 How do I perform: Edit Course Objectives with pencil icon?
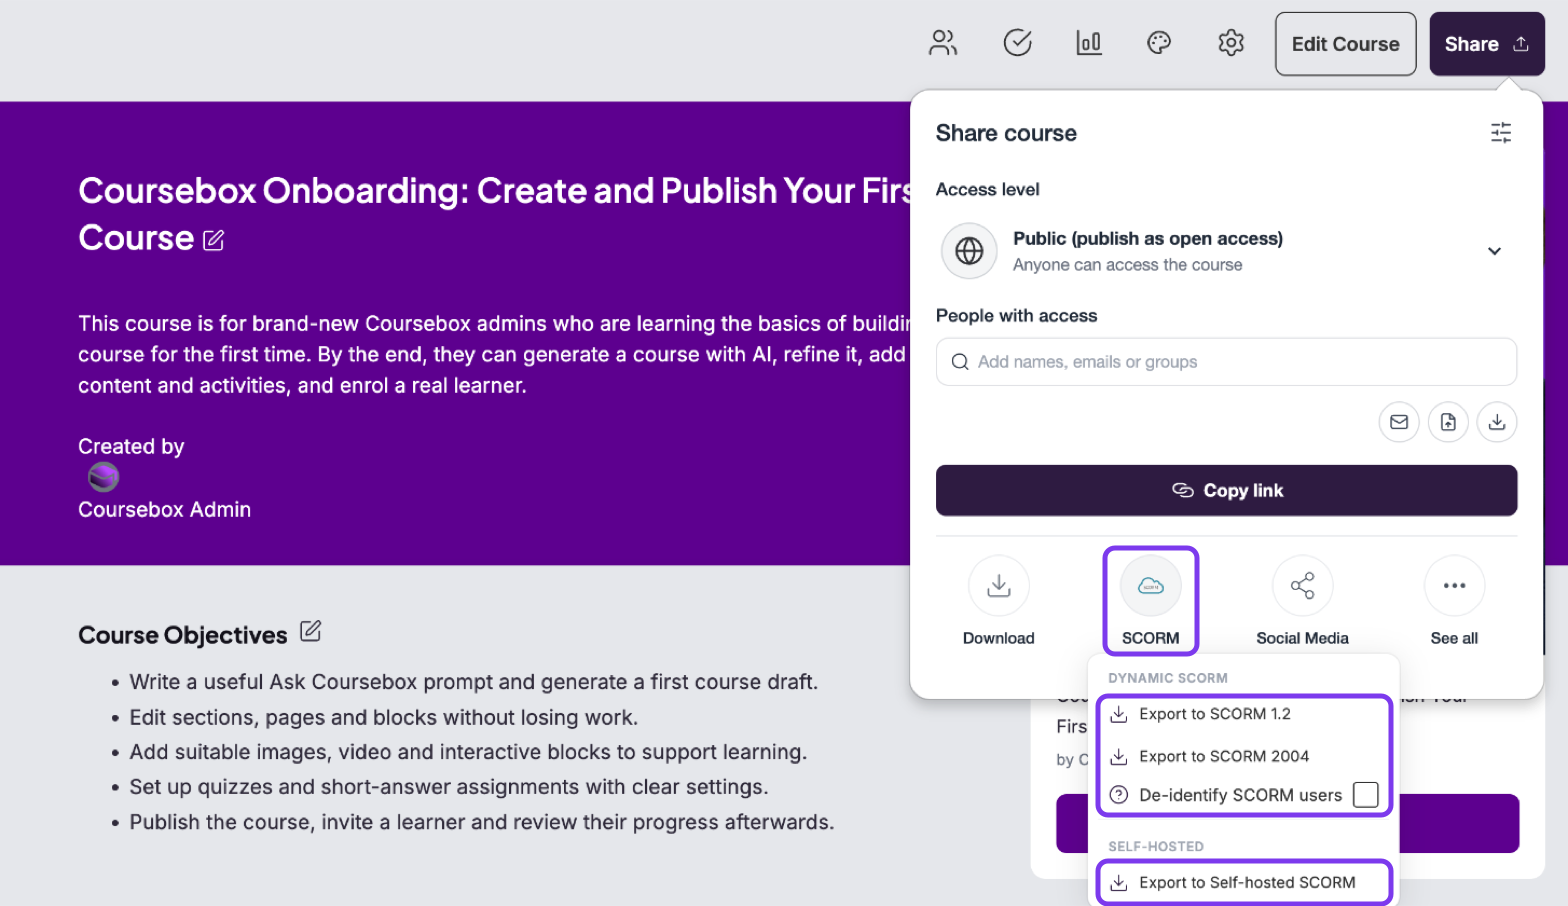click(x=311, y=631)
